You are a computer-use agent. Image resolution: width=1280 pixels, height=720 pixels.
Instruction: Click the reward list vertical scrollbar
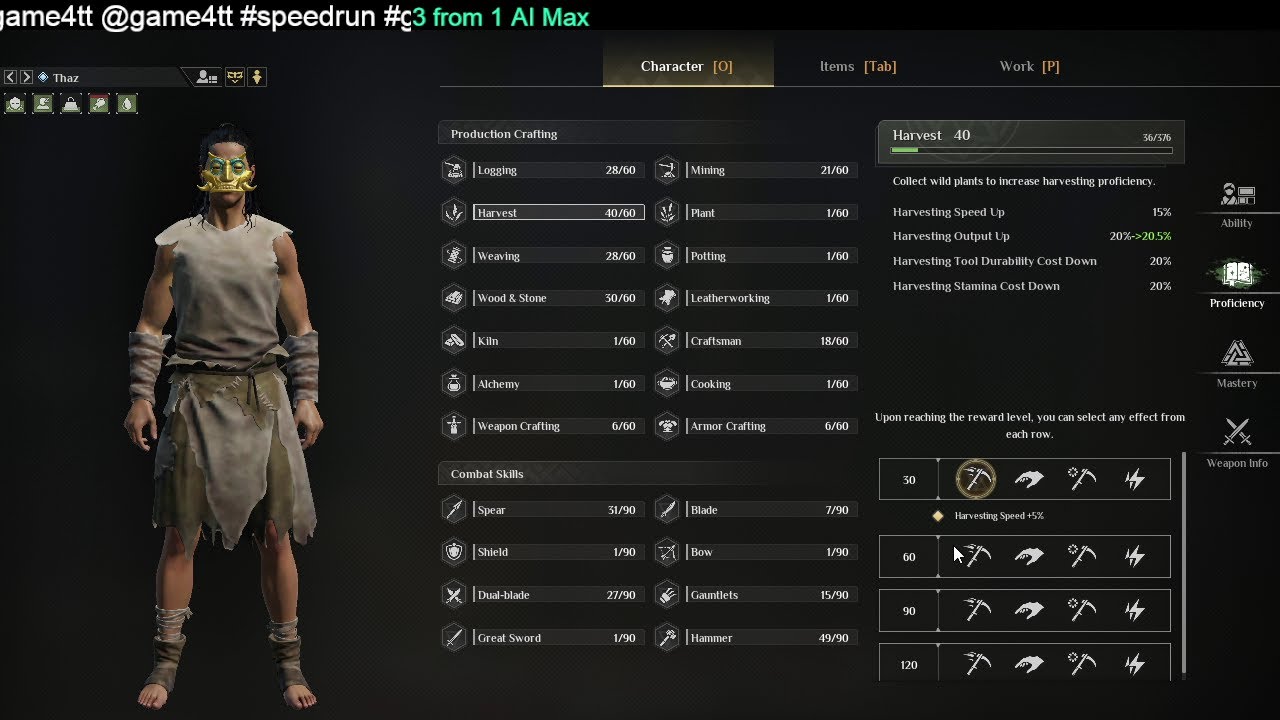pos(1183,565)
